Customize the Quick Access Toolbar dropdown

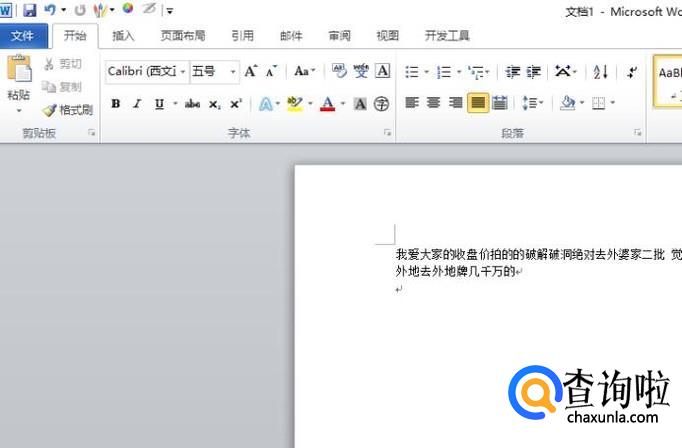pyautogui.click(x=170, y=11)
